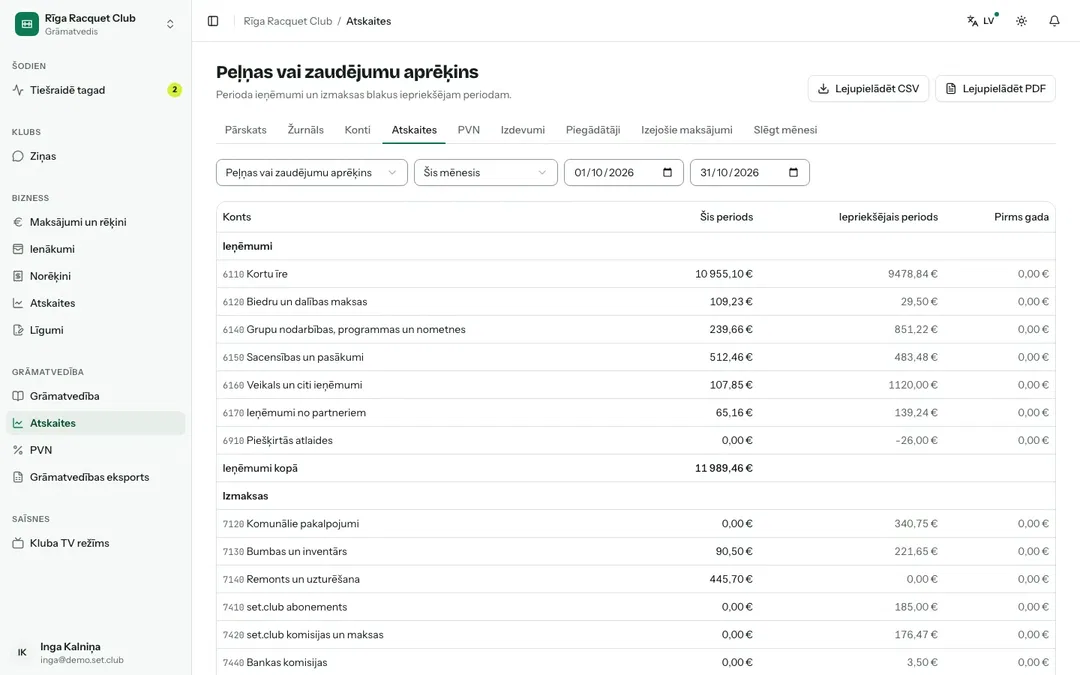This screenshot has width=1080, height=675.
Task: Switch to the Pārskats tab
Action: coord(246,130)
